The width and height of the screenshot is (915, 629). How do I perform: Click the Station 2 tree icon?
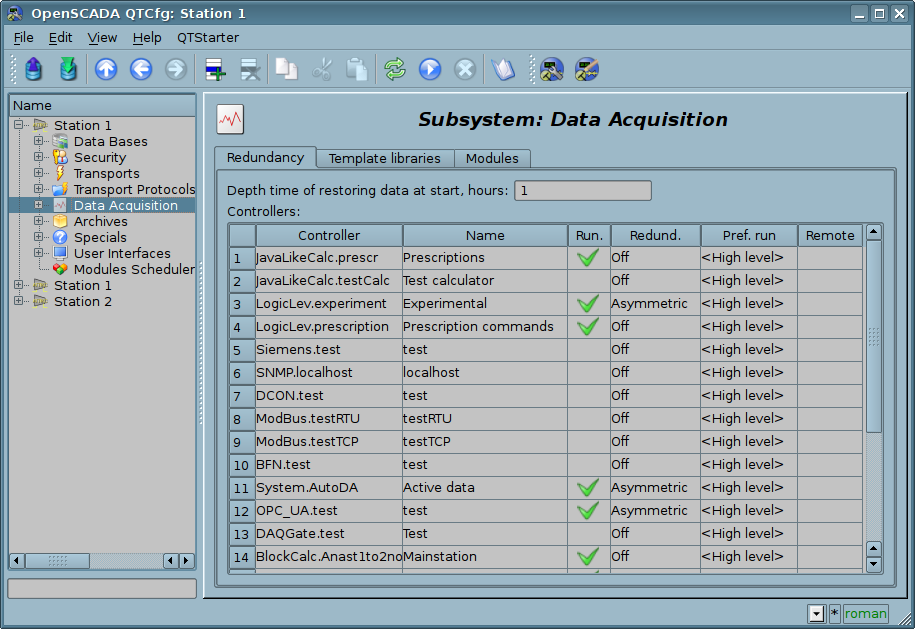pos(40,301)
